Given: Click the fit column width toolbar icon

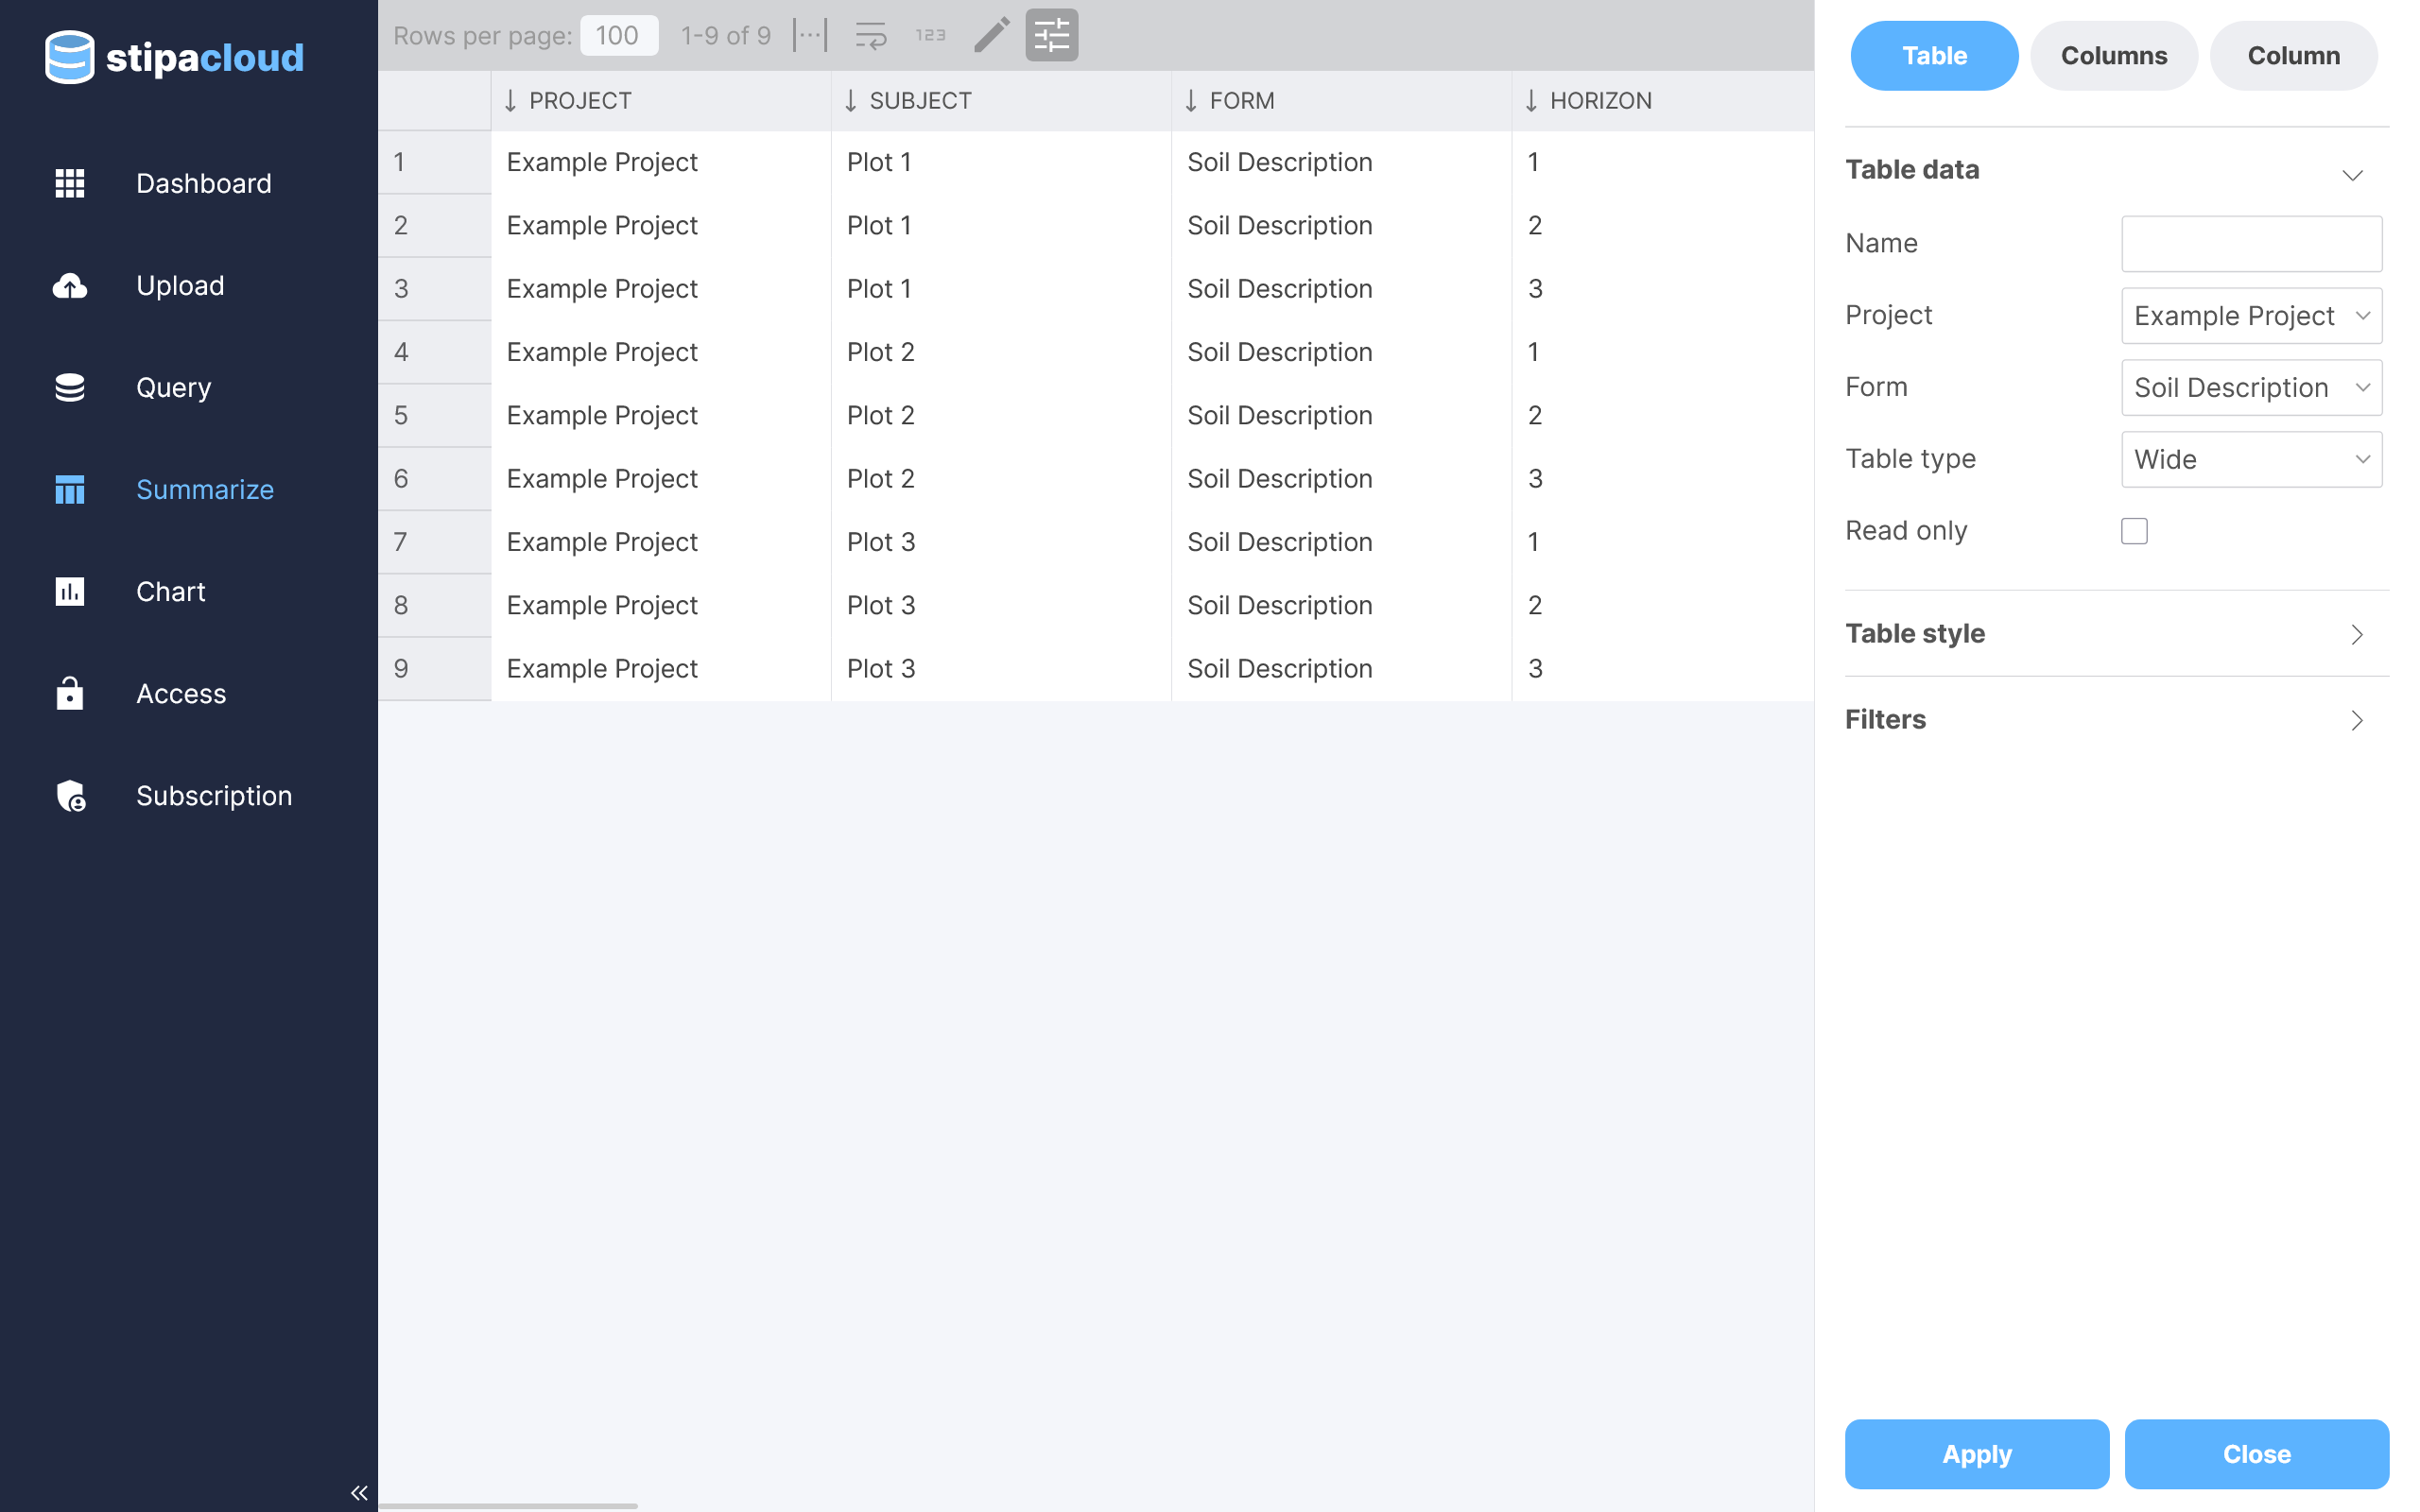Looking at the screenshot, I should pyautogui.click(x=810, y=35).
